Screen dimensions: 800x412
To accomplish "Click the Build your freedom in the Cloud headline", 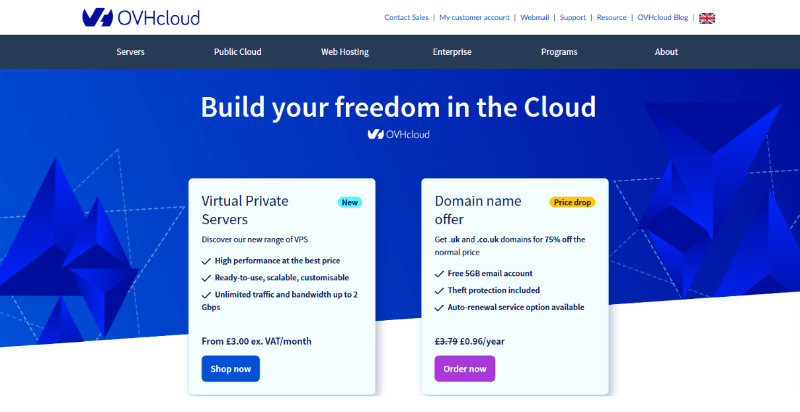I will [398, 107].
